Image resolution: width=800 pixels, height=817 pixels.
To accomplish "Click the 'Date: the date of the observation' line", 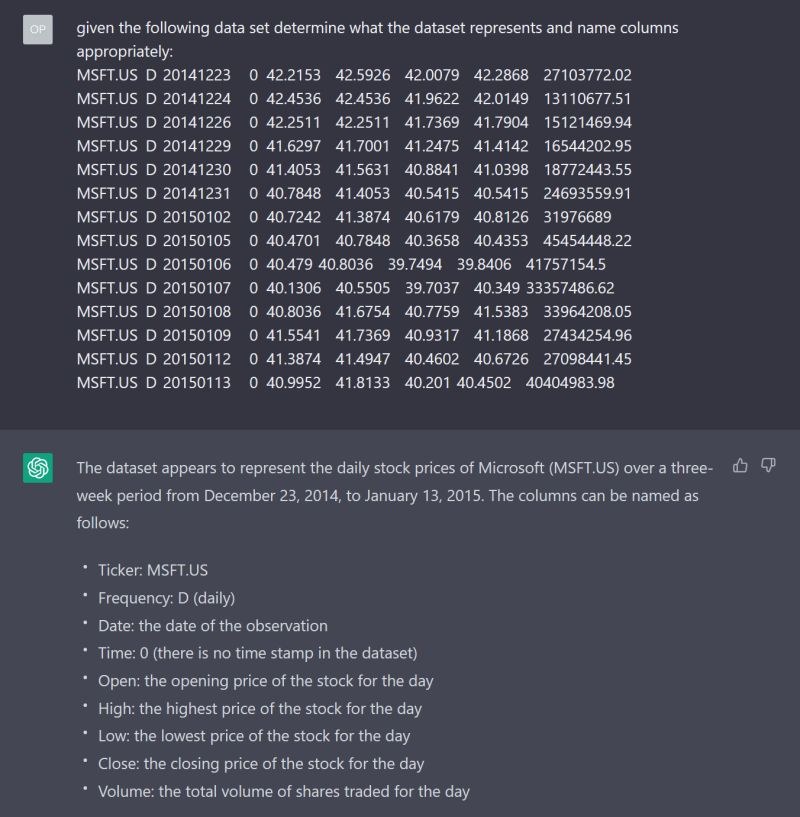I will [213, 625].
